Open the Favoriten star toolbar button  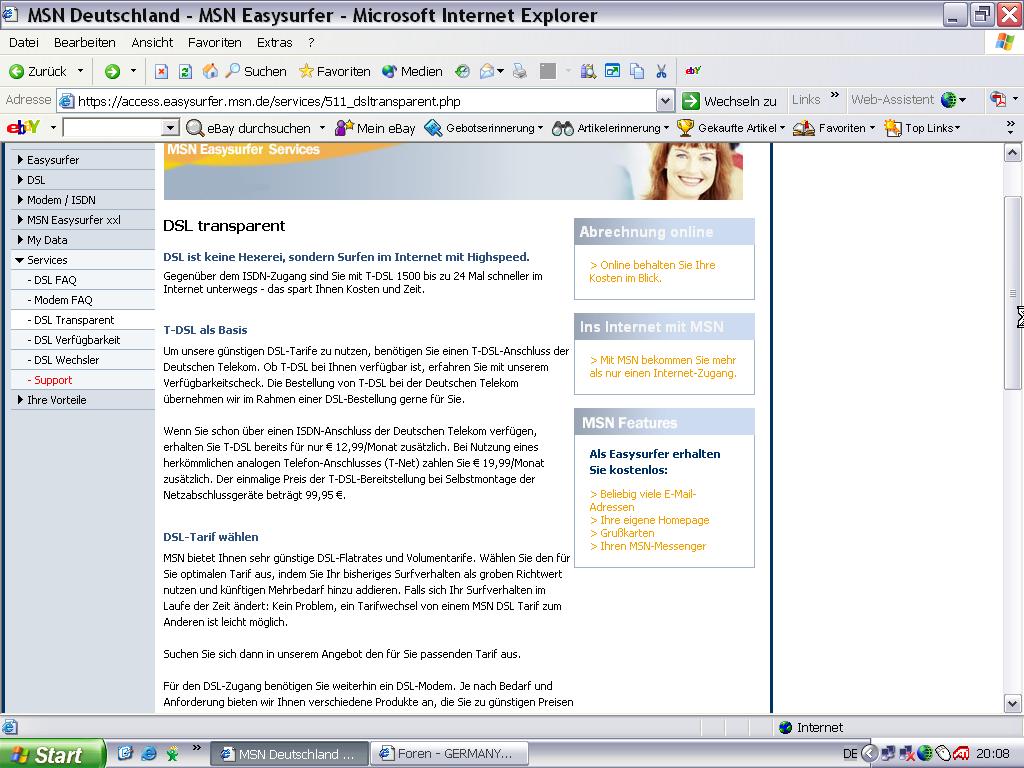(334, 71)
